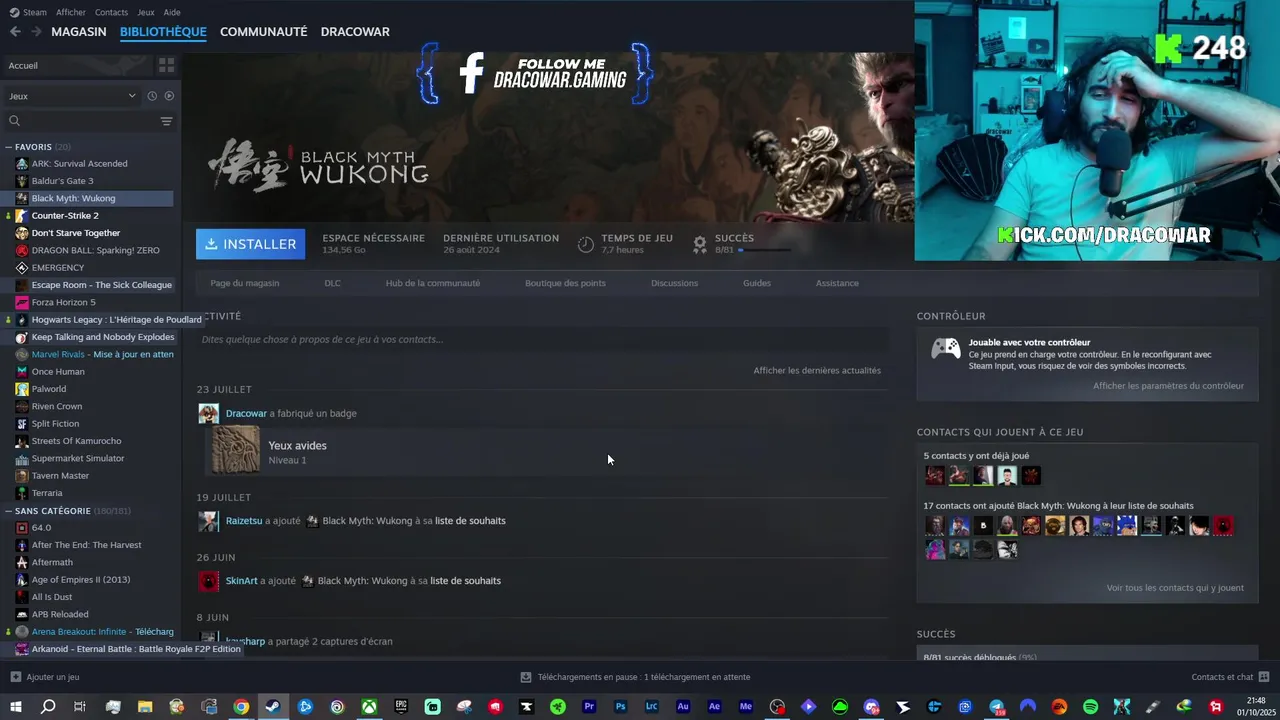The width and height of the screenshot is (1280, 720).
Task: Click Voir tous les contacts qui y jouent
Action: [x=1175, y=588]
